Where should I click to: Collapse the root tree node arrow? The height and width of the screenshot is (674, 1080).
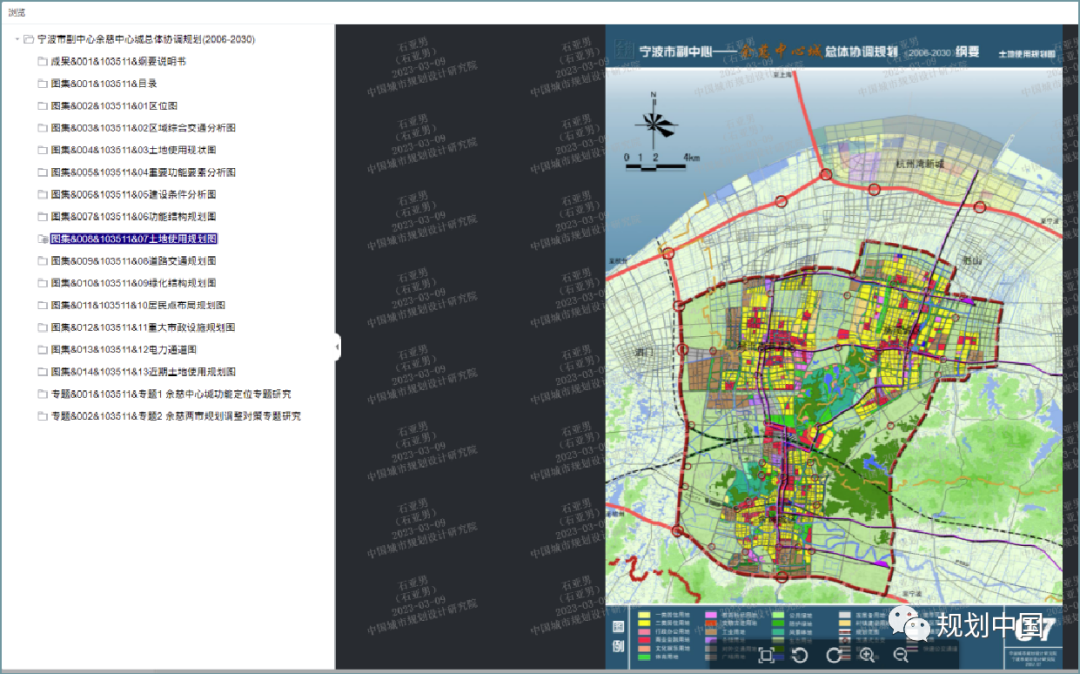pos(17,39)
